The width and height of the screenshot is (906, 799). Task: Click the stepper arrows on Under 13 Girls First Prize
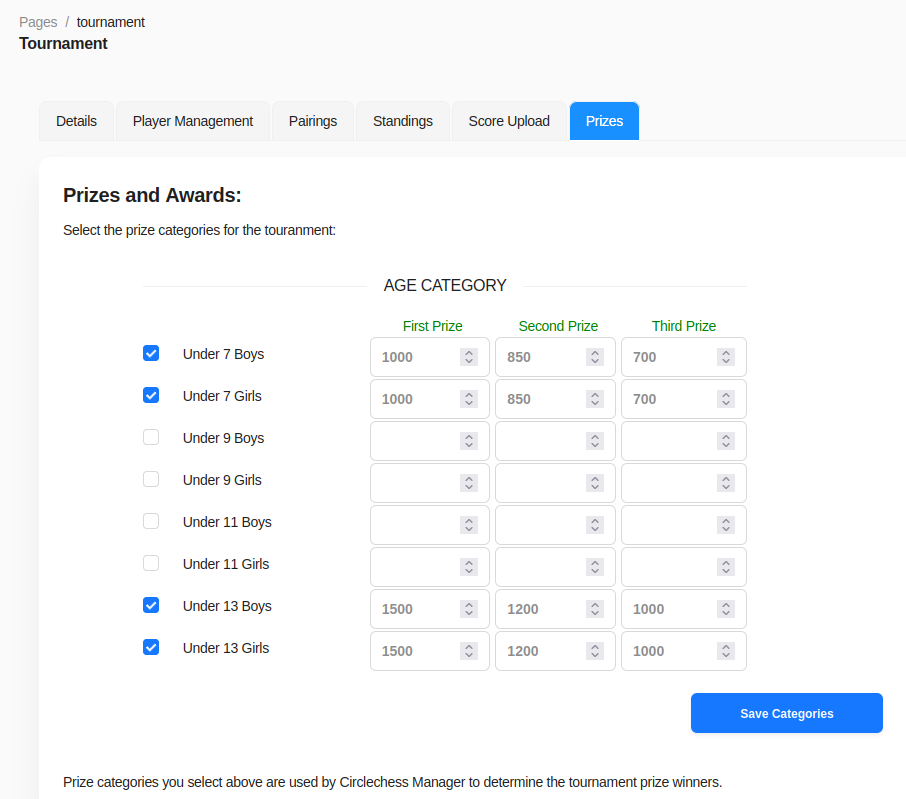[469, 651]
